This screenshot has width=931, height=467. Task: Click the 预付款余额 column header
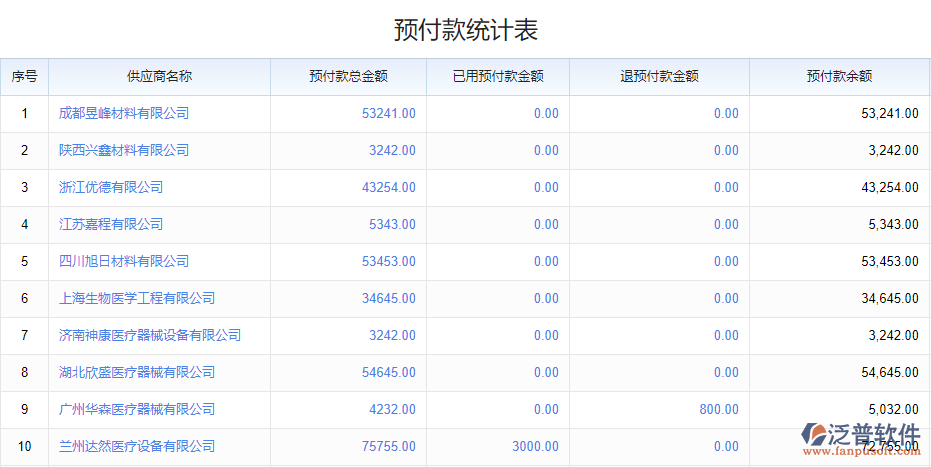coord(839,76)
